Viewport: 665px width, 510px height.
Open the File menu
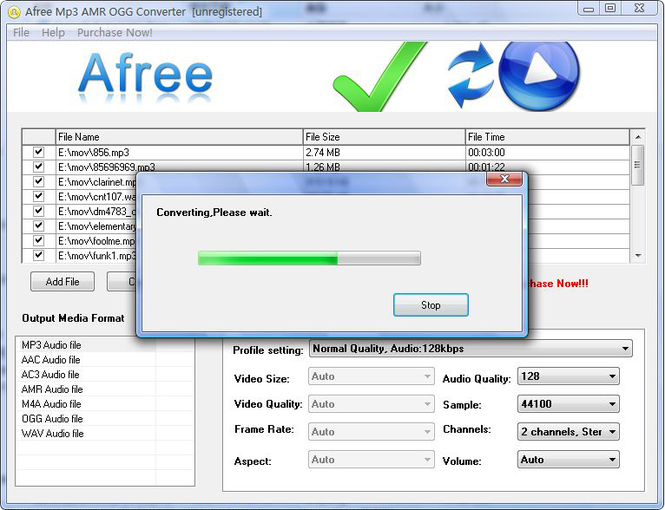pyautogui.click(x=21, y=33)
